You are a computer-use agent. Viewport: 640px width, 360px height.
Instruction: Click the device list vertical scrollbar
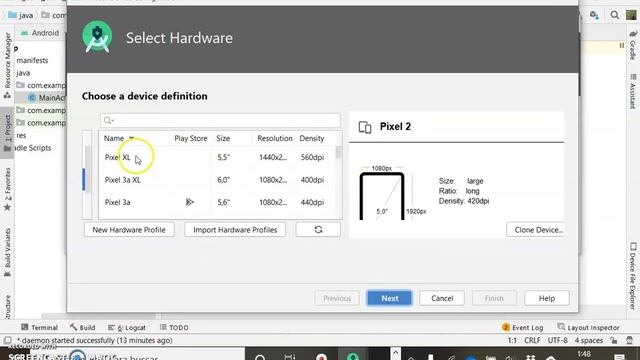(338, 153)
